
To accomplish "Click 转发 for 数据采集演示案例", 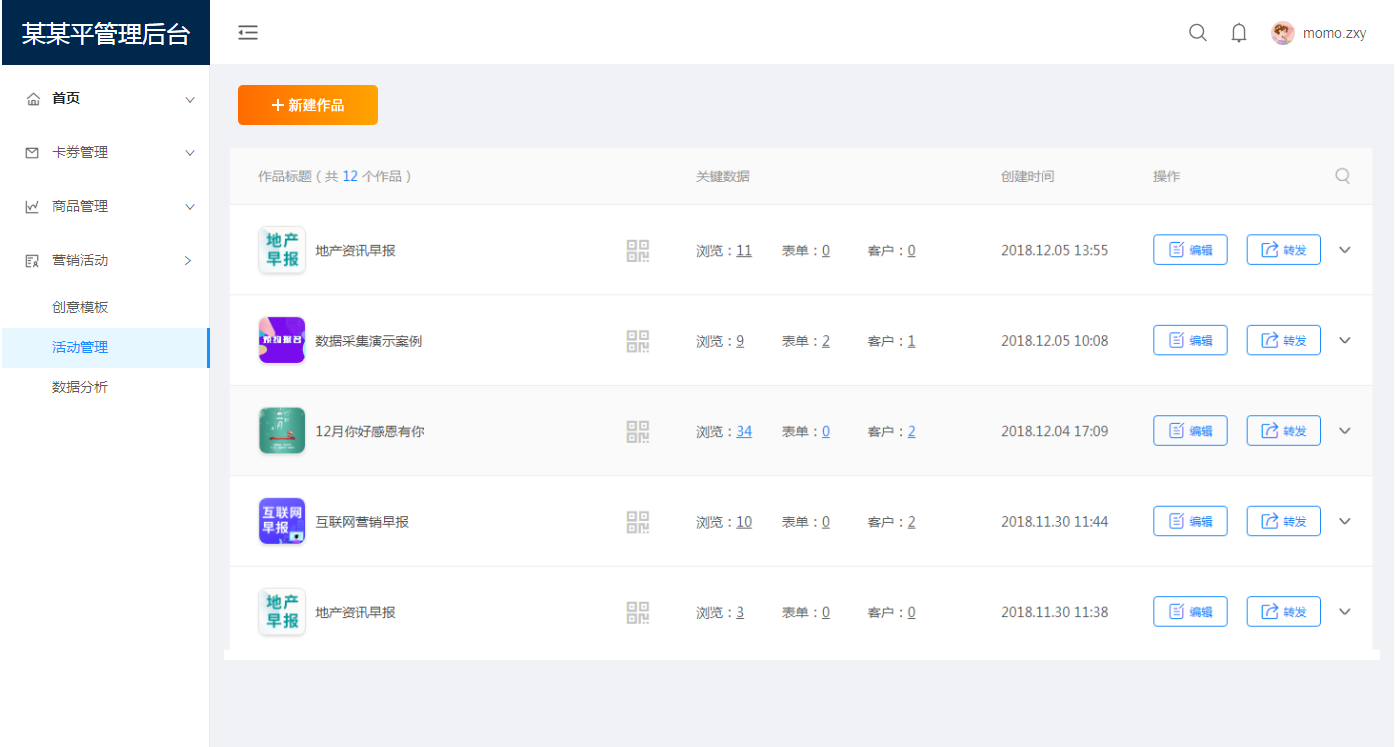I will (1284, 340).
